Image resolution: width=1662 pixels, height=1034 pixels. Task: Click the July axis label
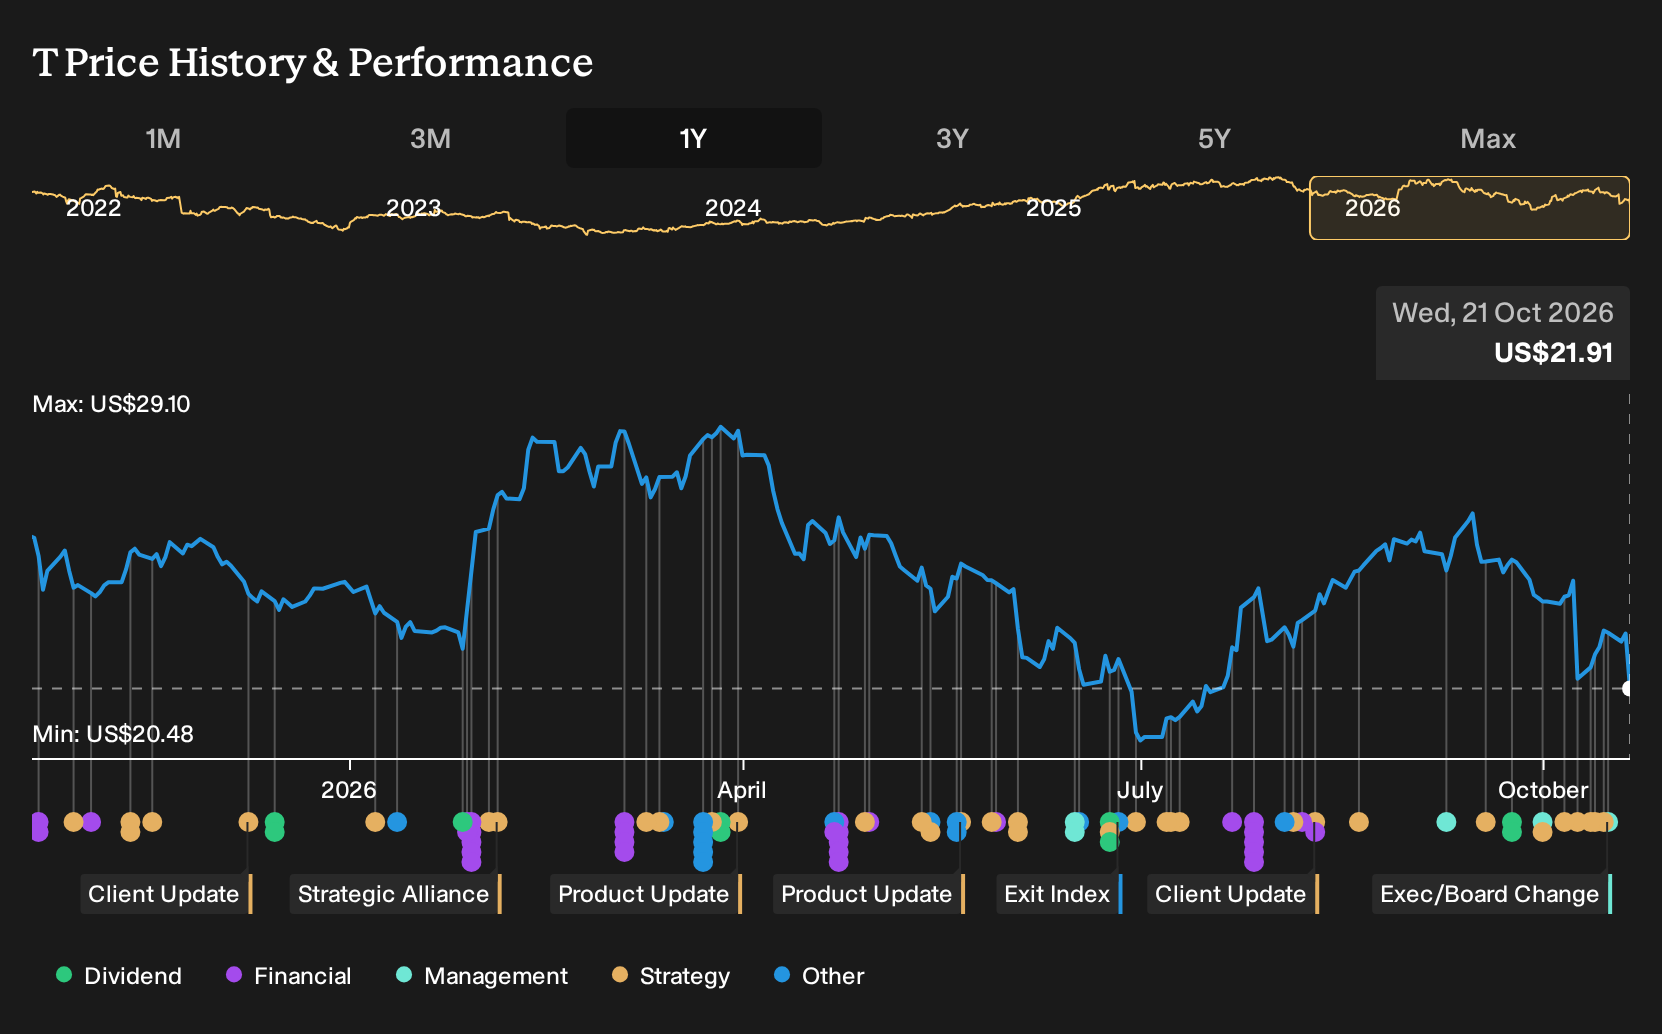pos(1140,790)
